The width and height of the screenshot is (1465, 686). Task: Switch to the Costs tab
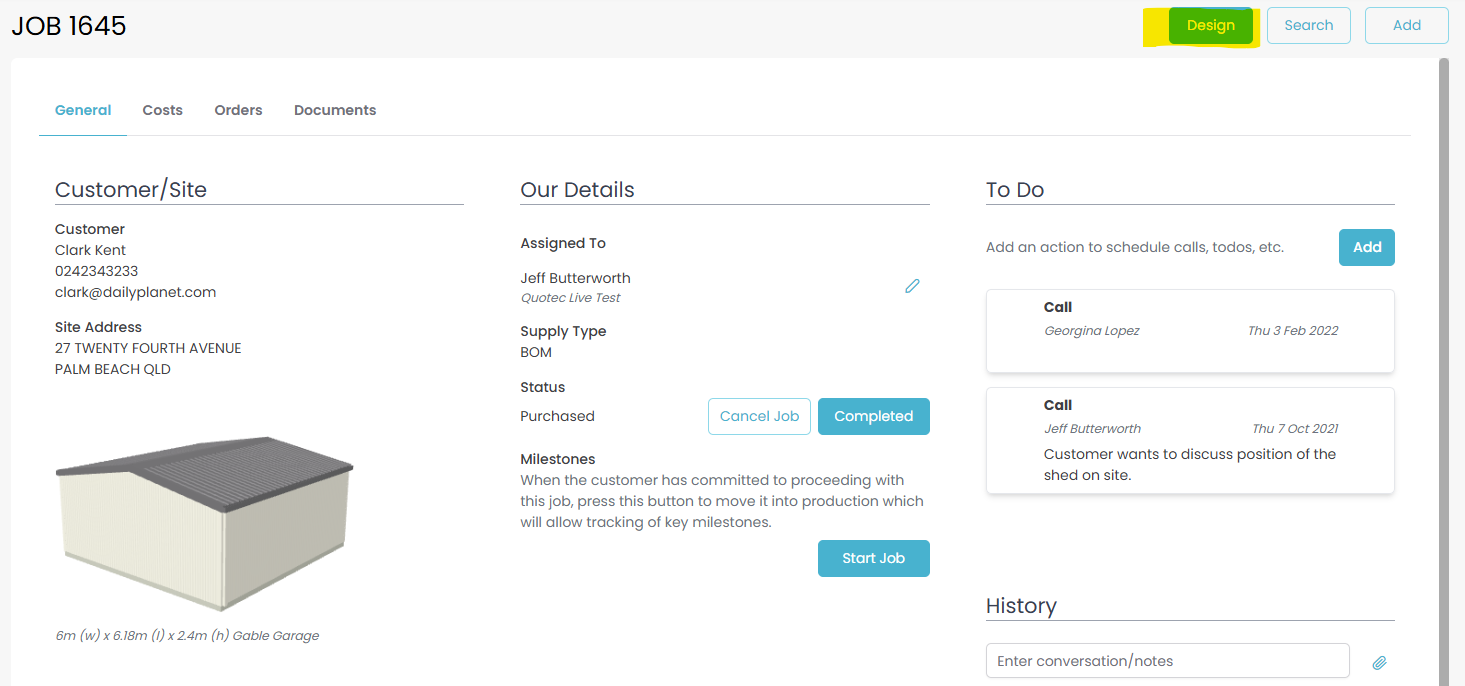[x=162, y=110]
